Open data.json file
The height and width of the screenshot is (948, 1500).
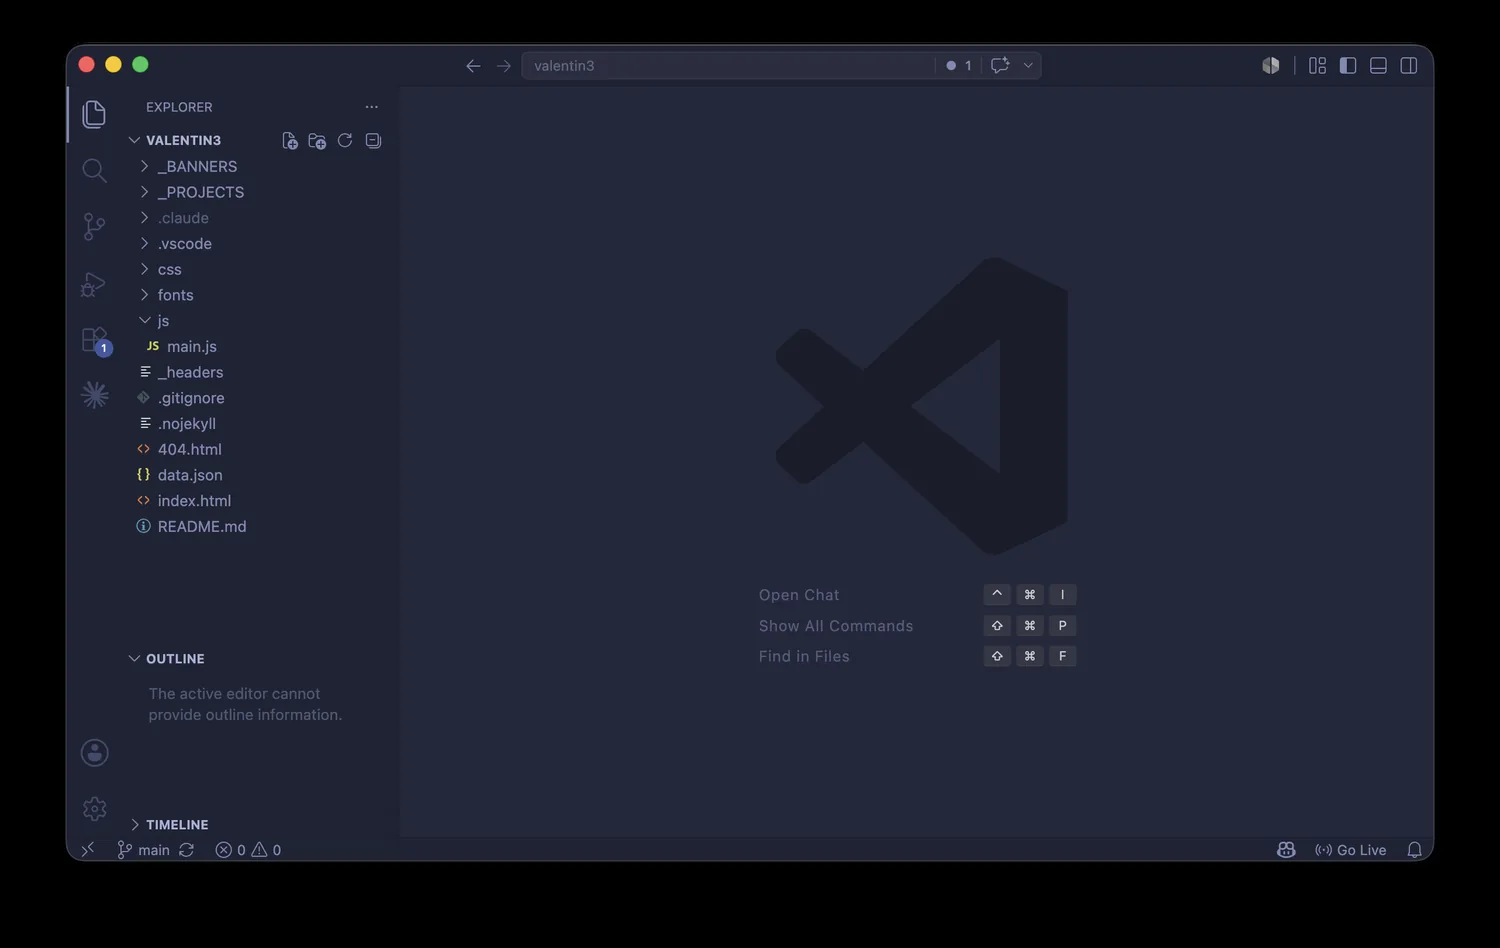pos(190,475)
